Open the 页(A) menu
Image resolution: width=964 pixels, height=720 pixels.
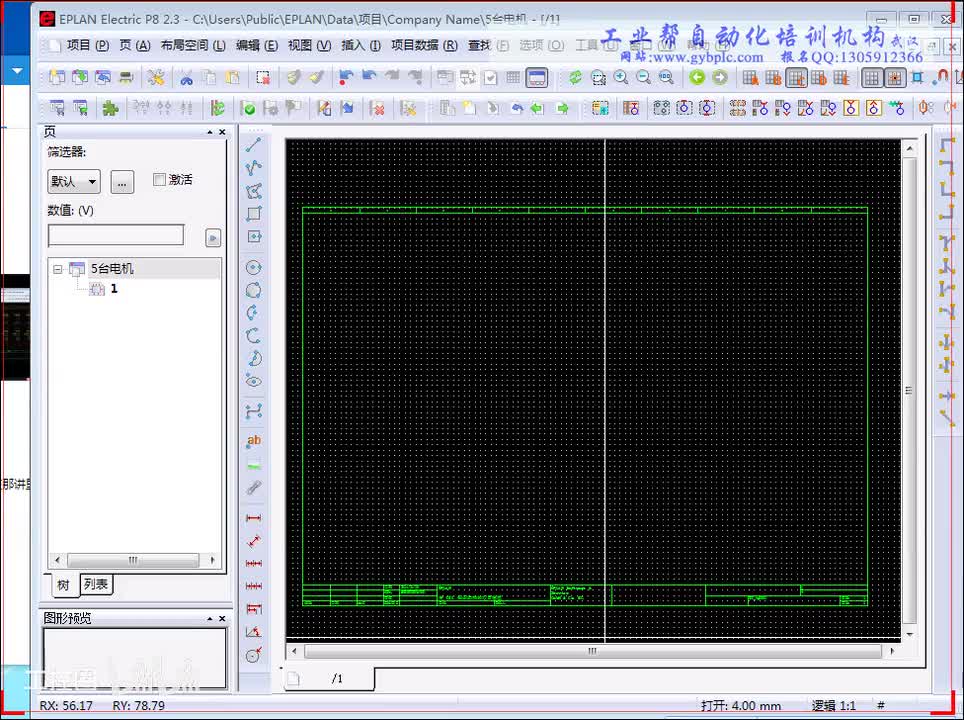(x=135, y=45)
